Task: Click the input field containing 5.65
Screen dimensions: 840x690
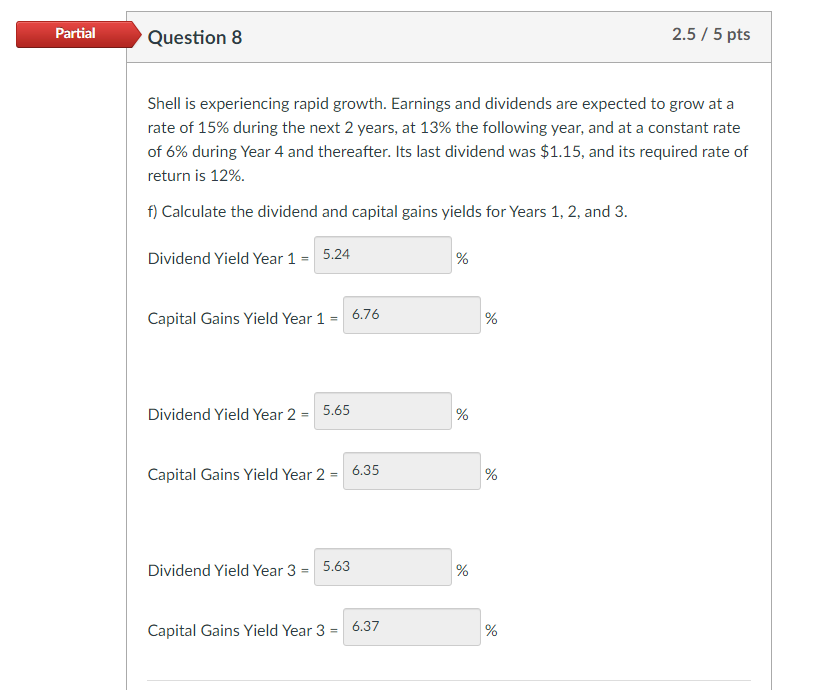Action: point(382,411)
